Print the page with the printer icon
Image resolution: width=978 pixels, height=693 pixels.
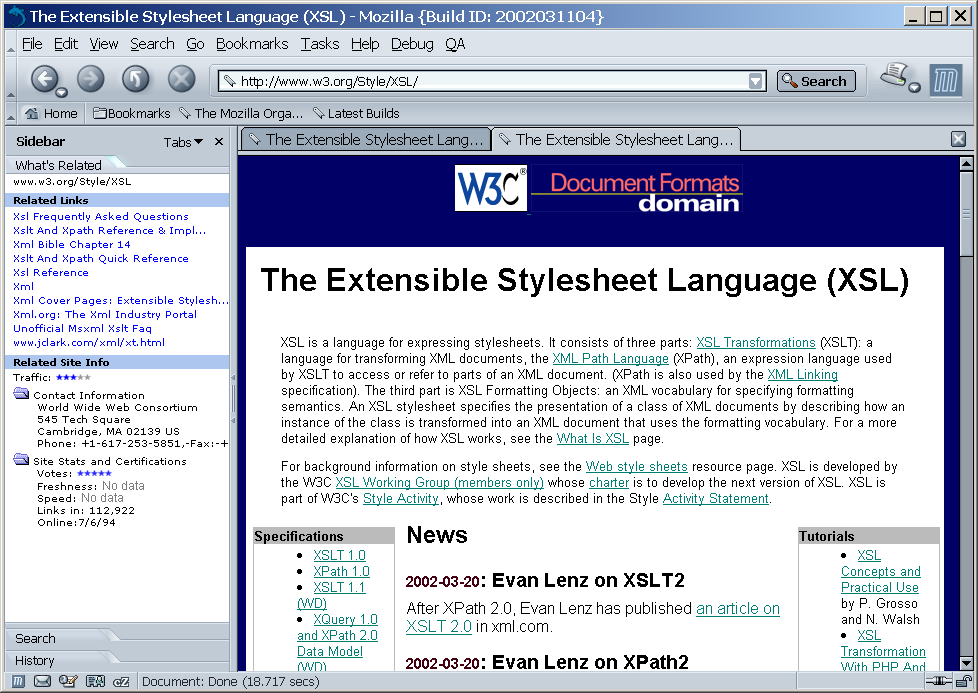[x=893, y=75]
